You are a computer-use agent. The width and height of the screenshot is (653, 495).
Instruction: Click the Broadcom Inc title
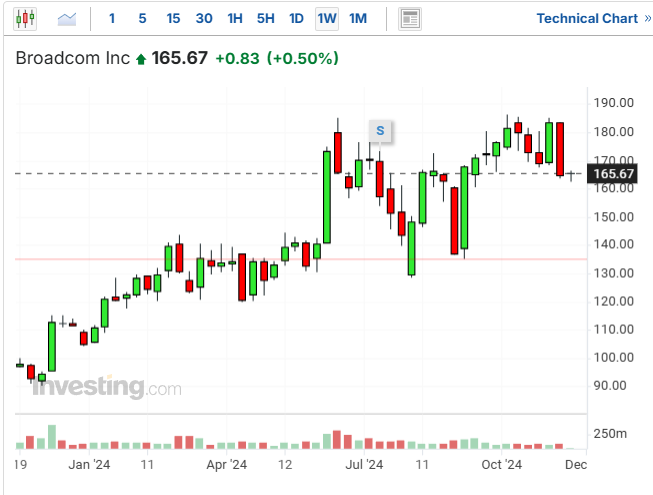pos(72,58)
